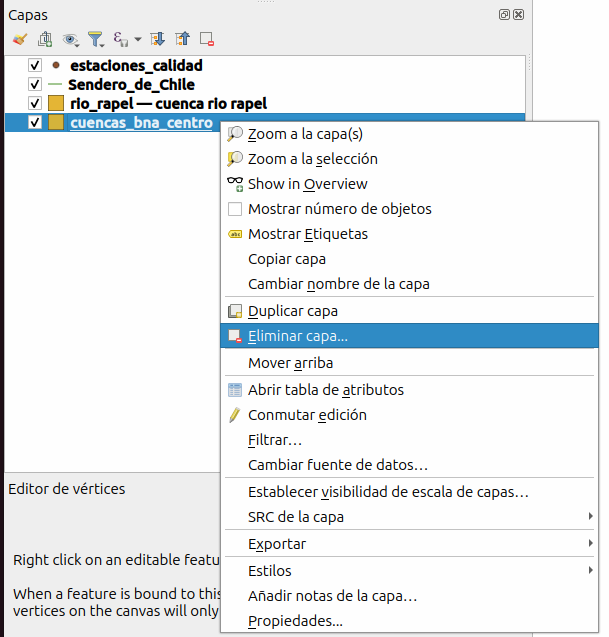
Task: Select the Sendero_de_Chile layer name
Action: (131, 85)
